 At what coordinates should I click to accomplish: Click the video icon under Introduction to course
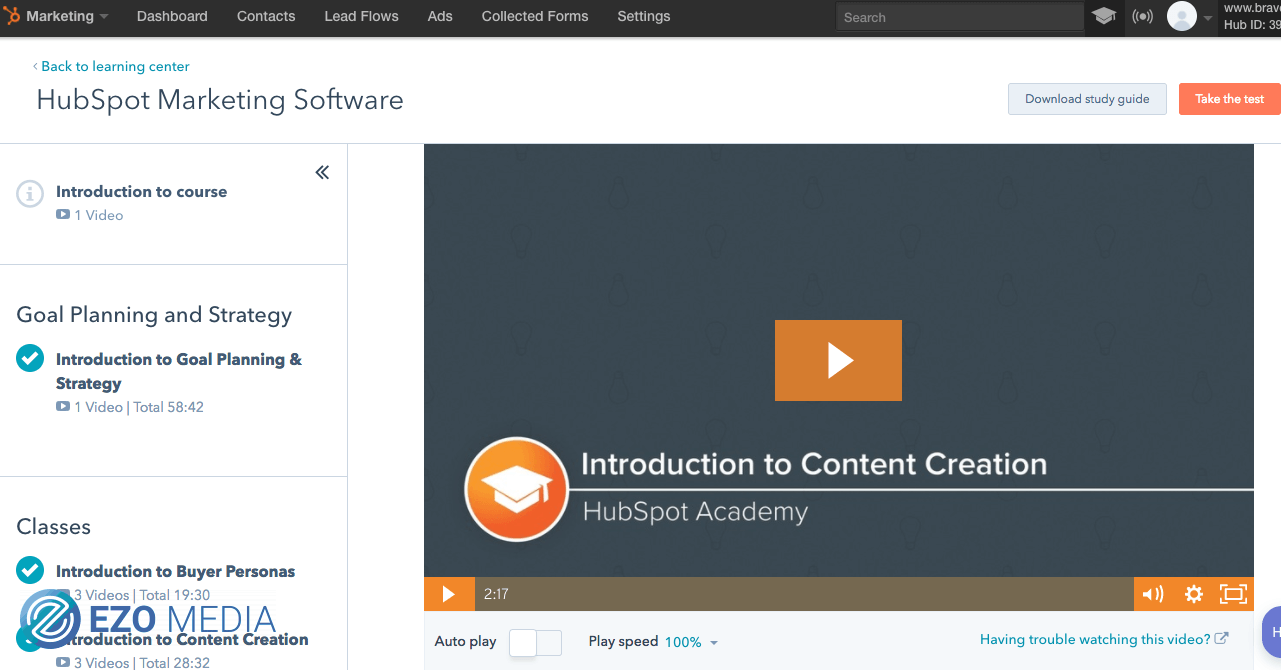[x=63, y=215]
